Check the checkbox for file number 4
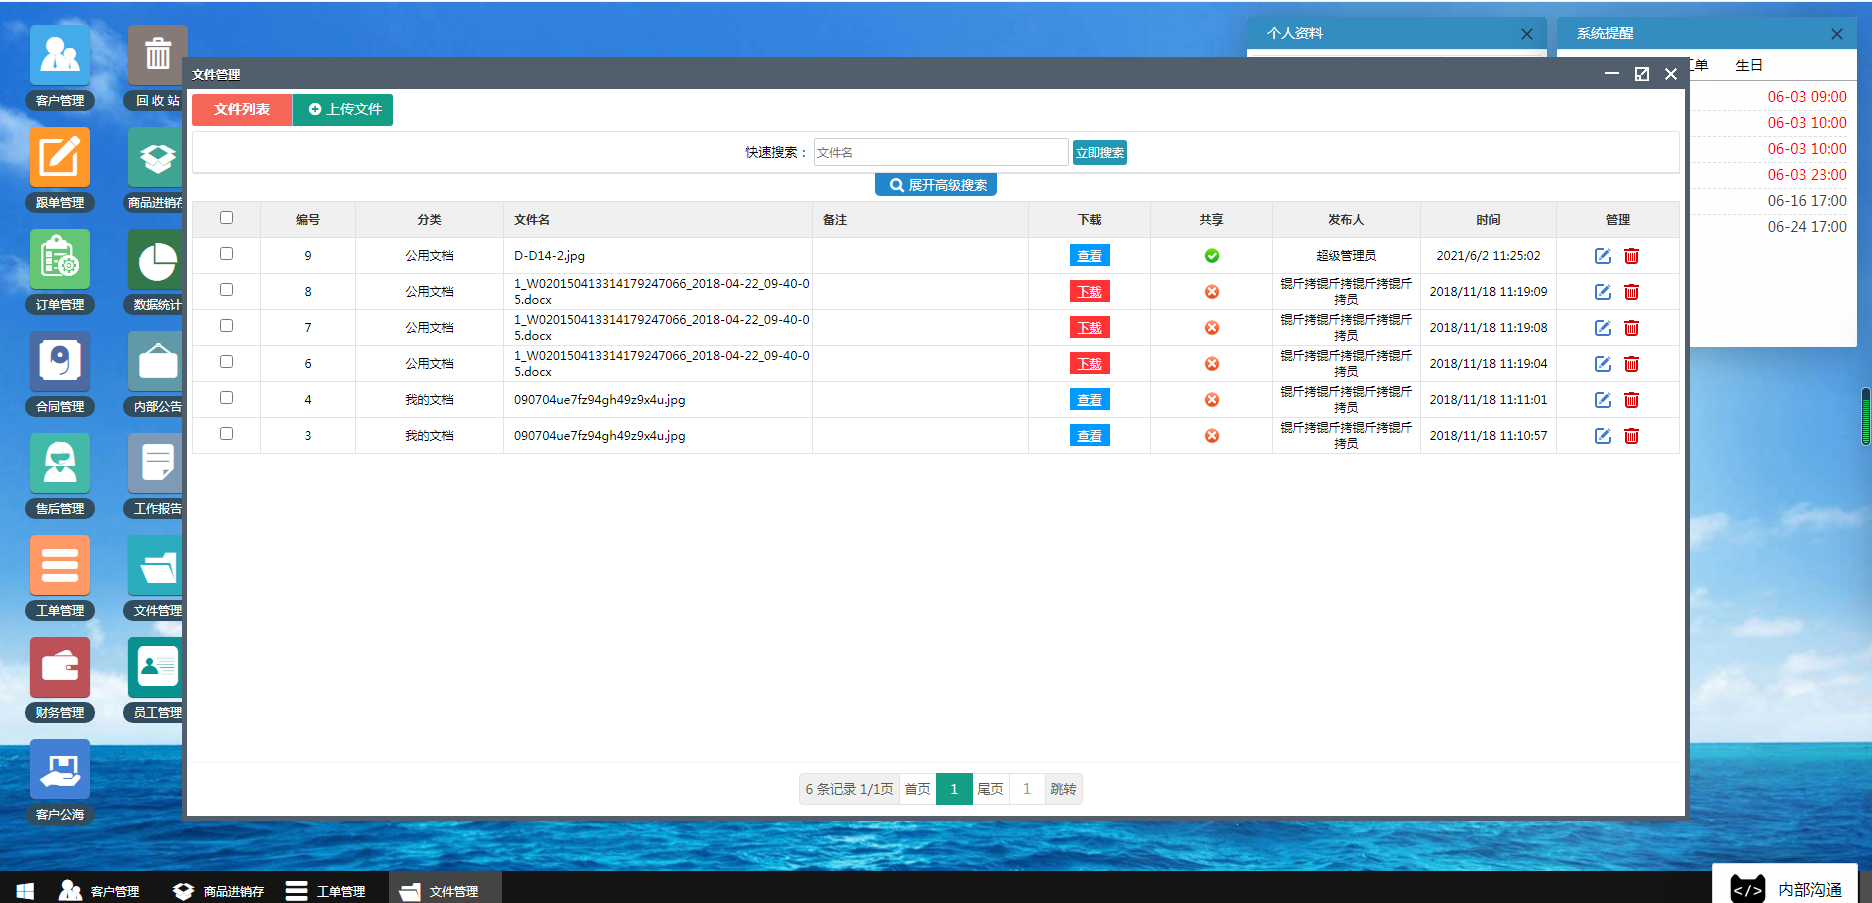 [x=226, y=397]
